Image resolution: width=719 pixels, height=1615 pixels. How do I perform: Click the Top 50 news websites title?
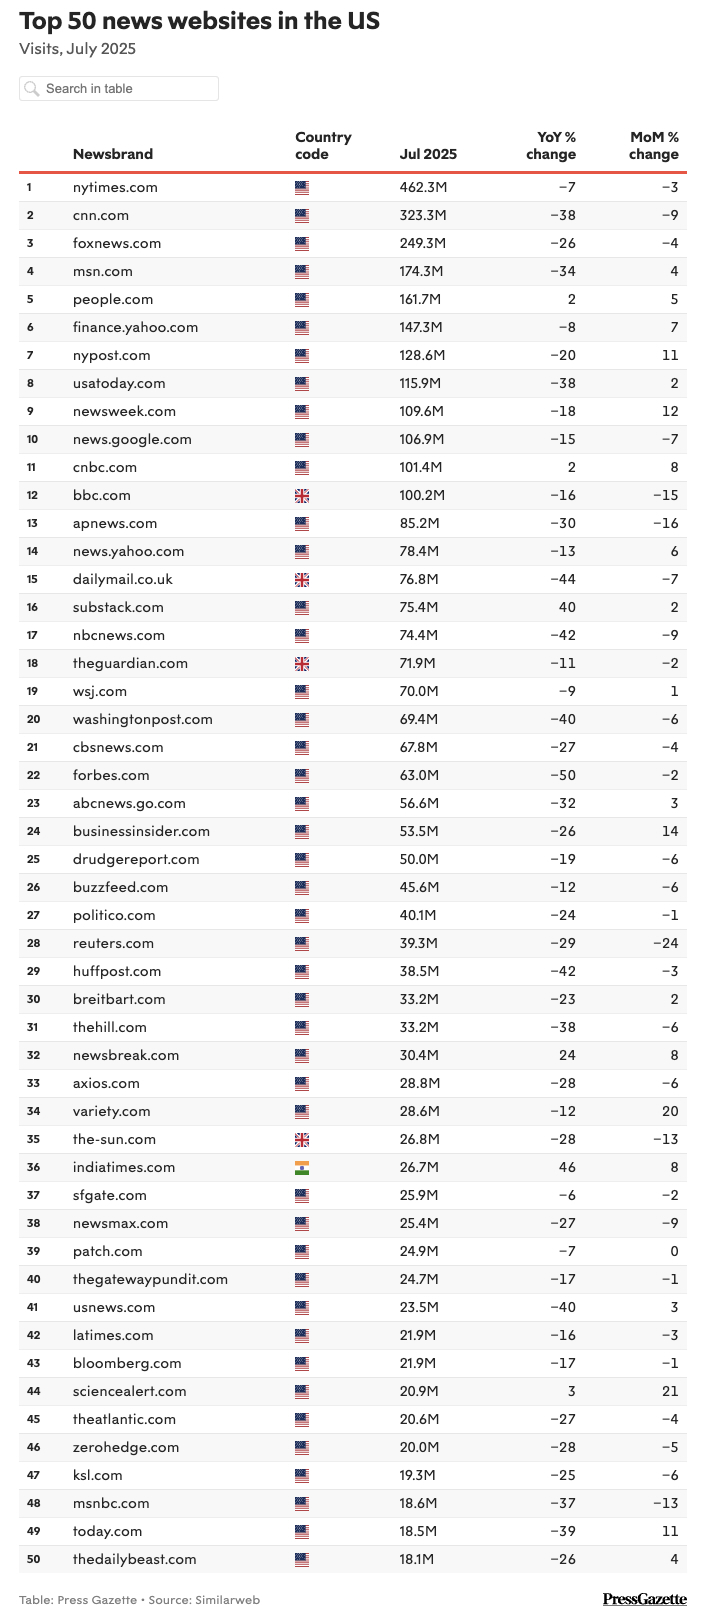click(x=200, y=21)
